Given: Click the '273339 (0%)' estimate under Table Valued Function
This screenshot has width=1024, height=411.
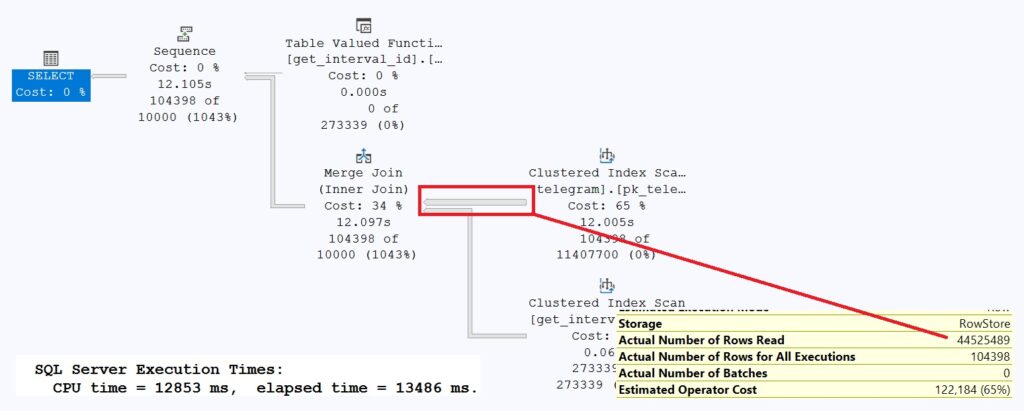Looking at the screenshot, I should point(363,125).
